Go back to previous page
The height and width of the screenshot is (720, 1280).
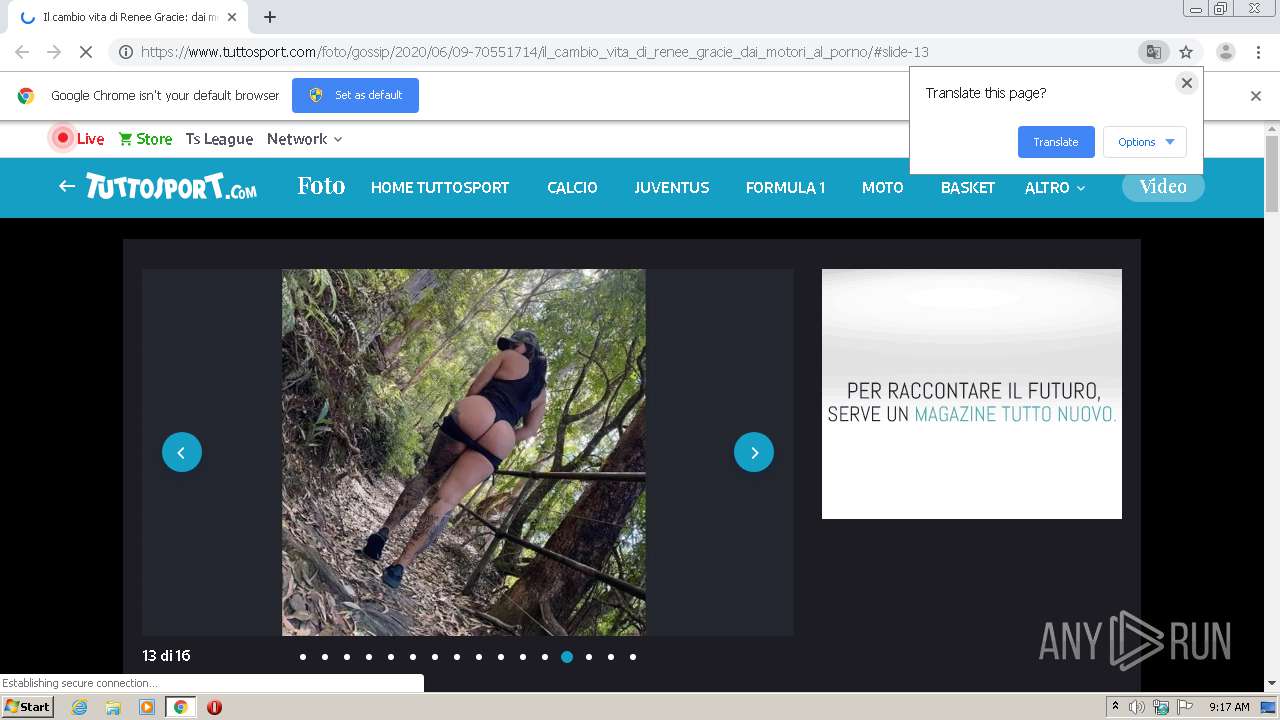(22, 52)
